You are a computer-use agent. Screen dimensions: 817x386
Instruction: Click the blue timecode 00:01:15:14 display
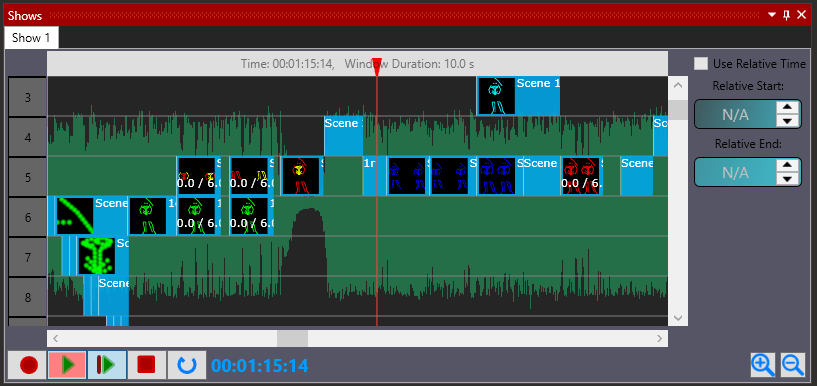click(259, 366)
